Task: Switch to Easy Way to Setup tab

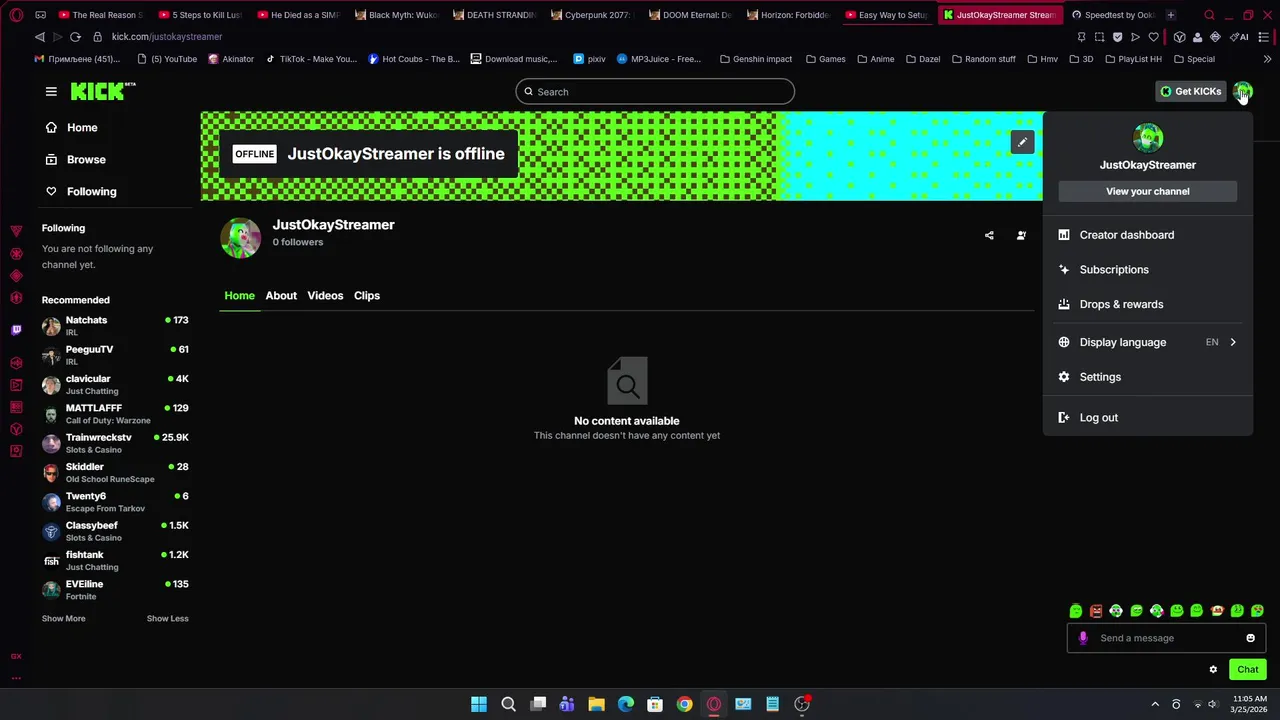Action: 888,15
